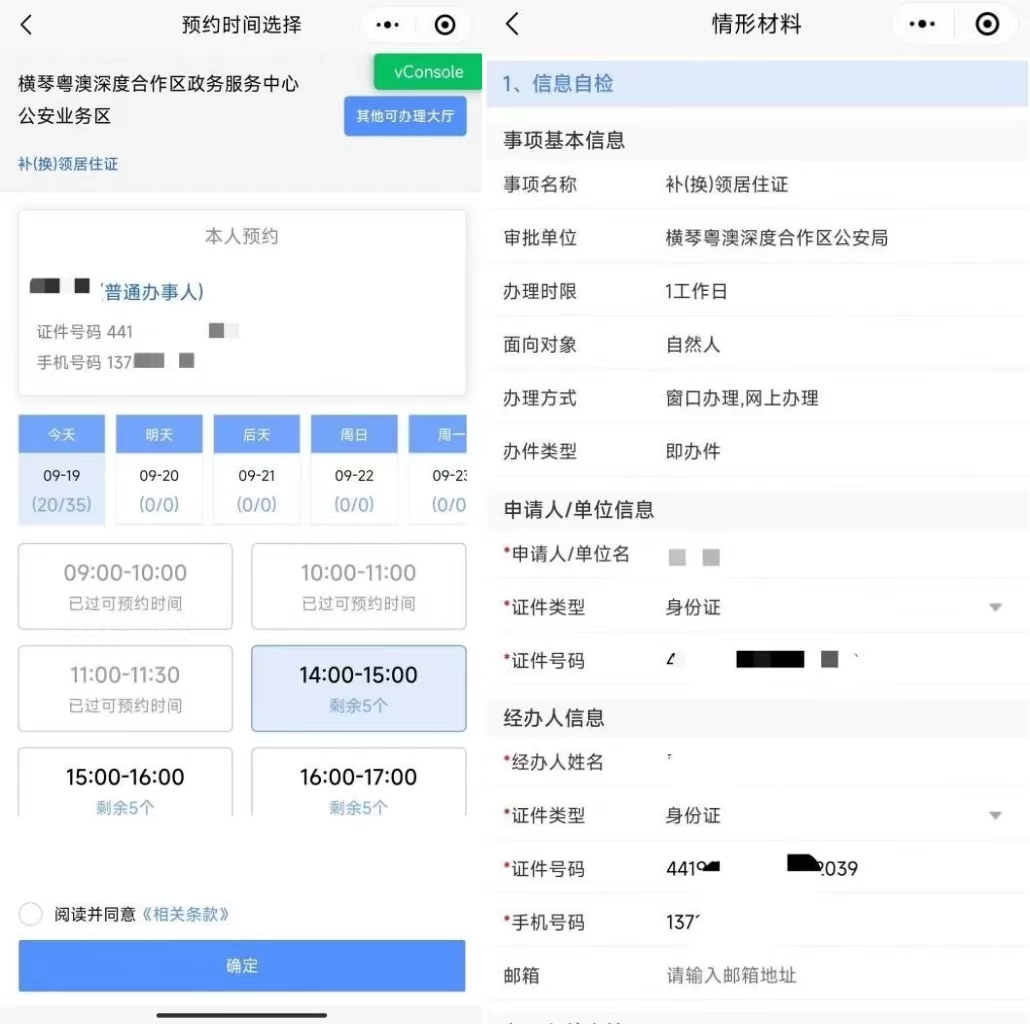Tap the left mini-program close circle icon
1030x1024 pixels.
[445, 25]
